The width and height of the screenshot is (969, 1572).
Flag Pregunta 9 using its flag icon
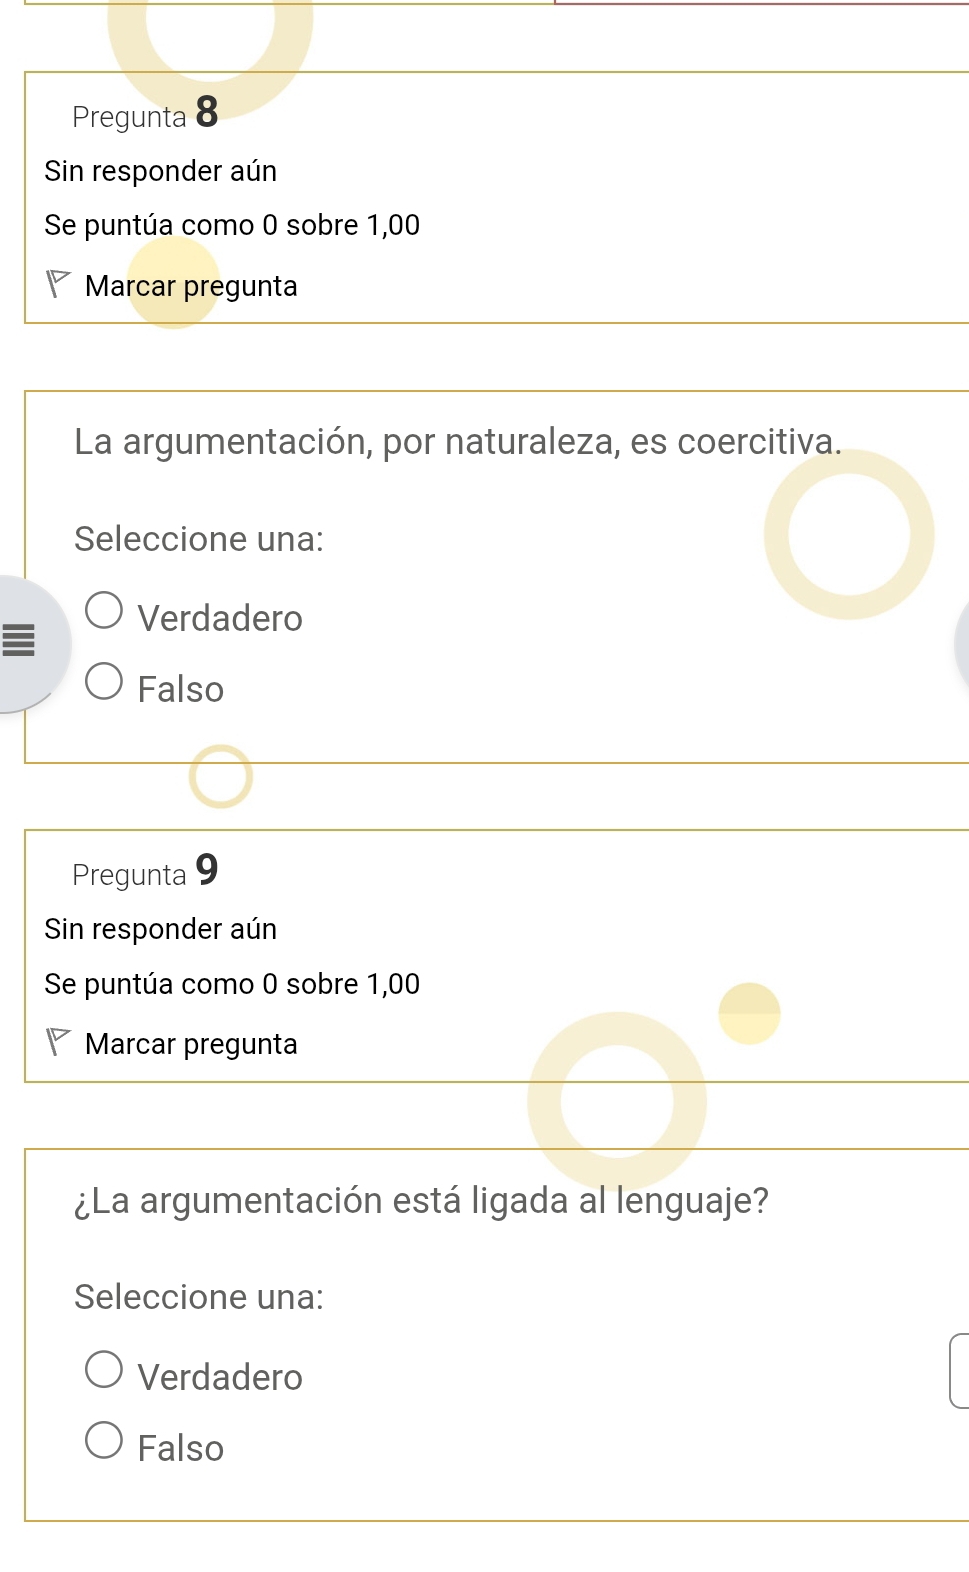pyautogui.click(x=57, y=1044)
